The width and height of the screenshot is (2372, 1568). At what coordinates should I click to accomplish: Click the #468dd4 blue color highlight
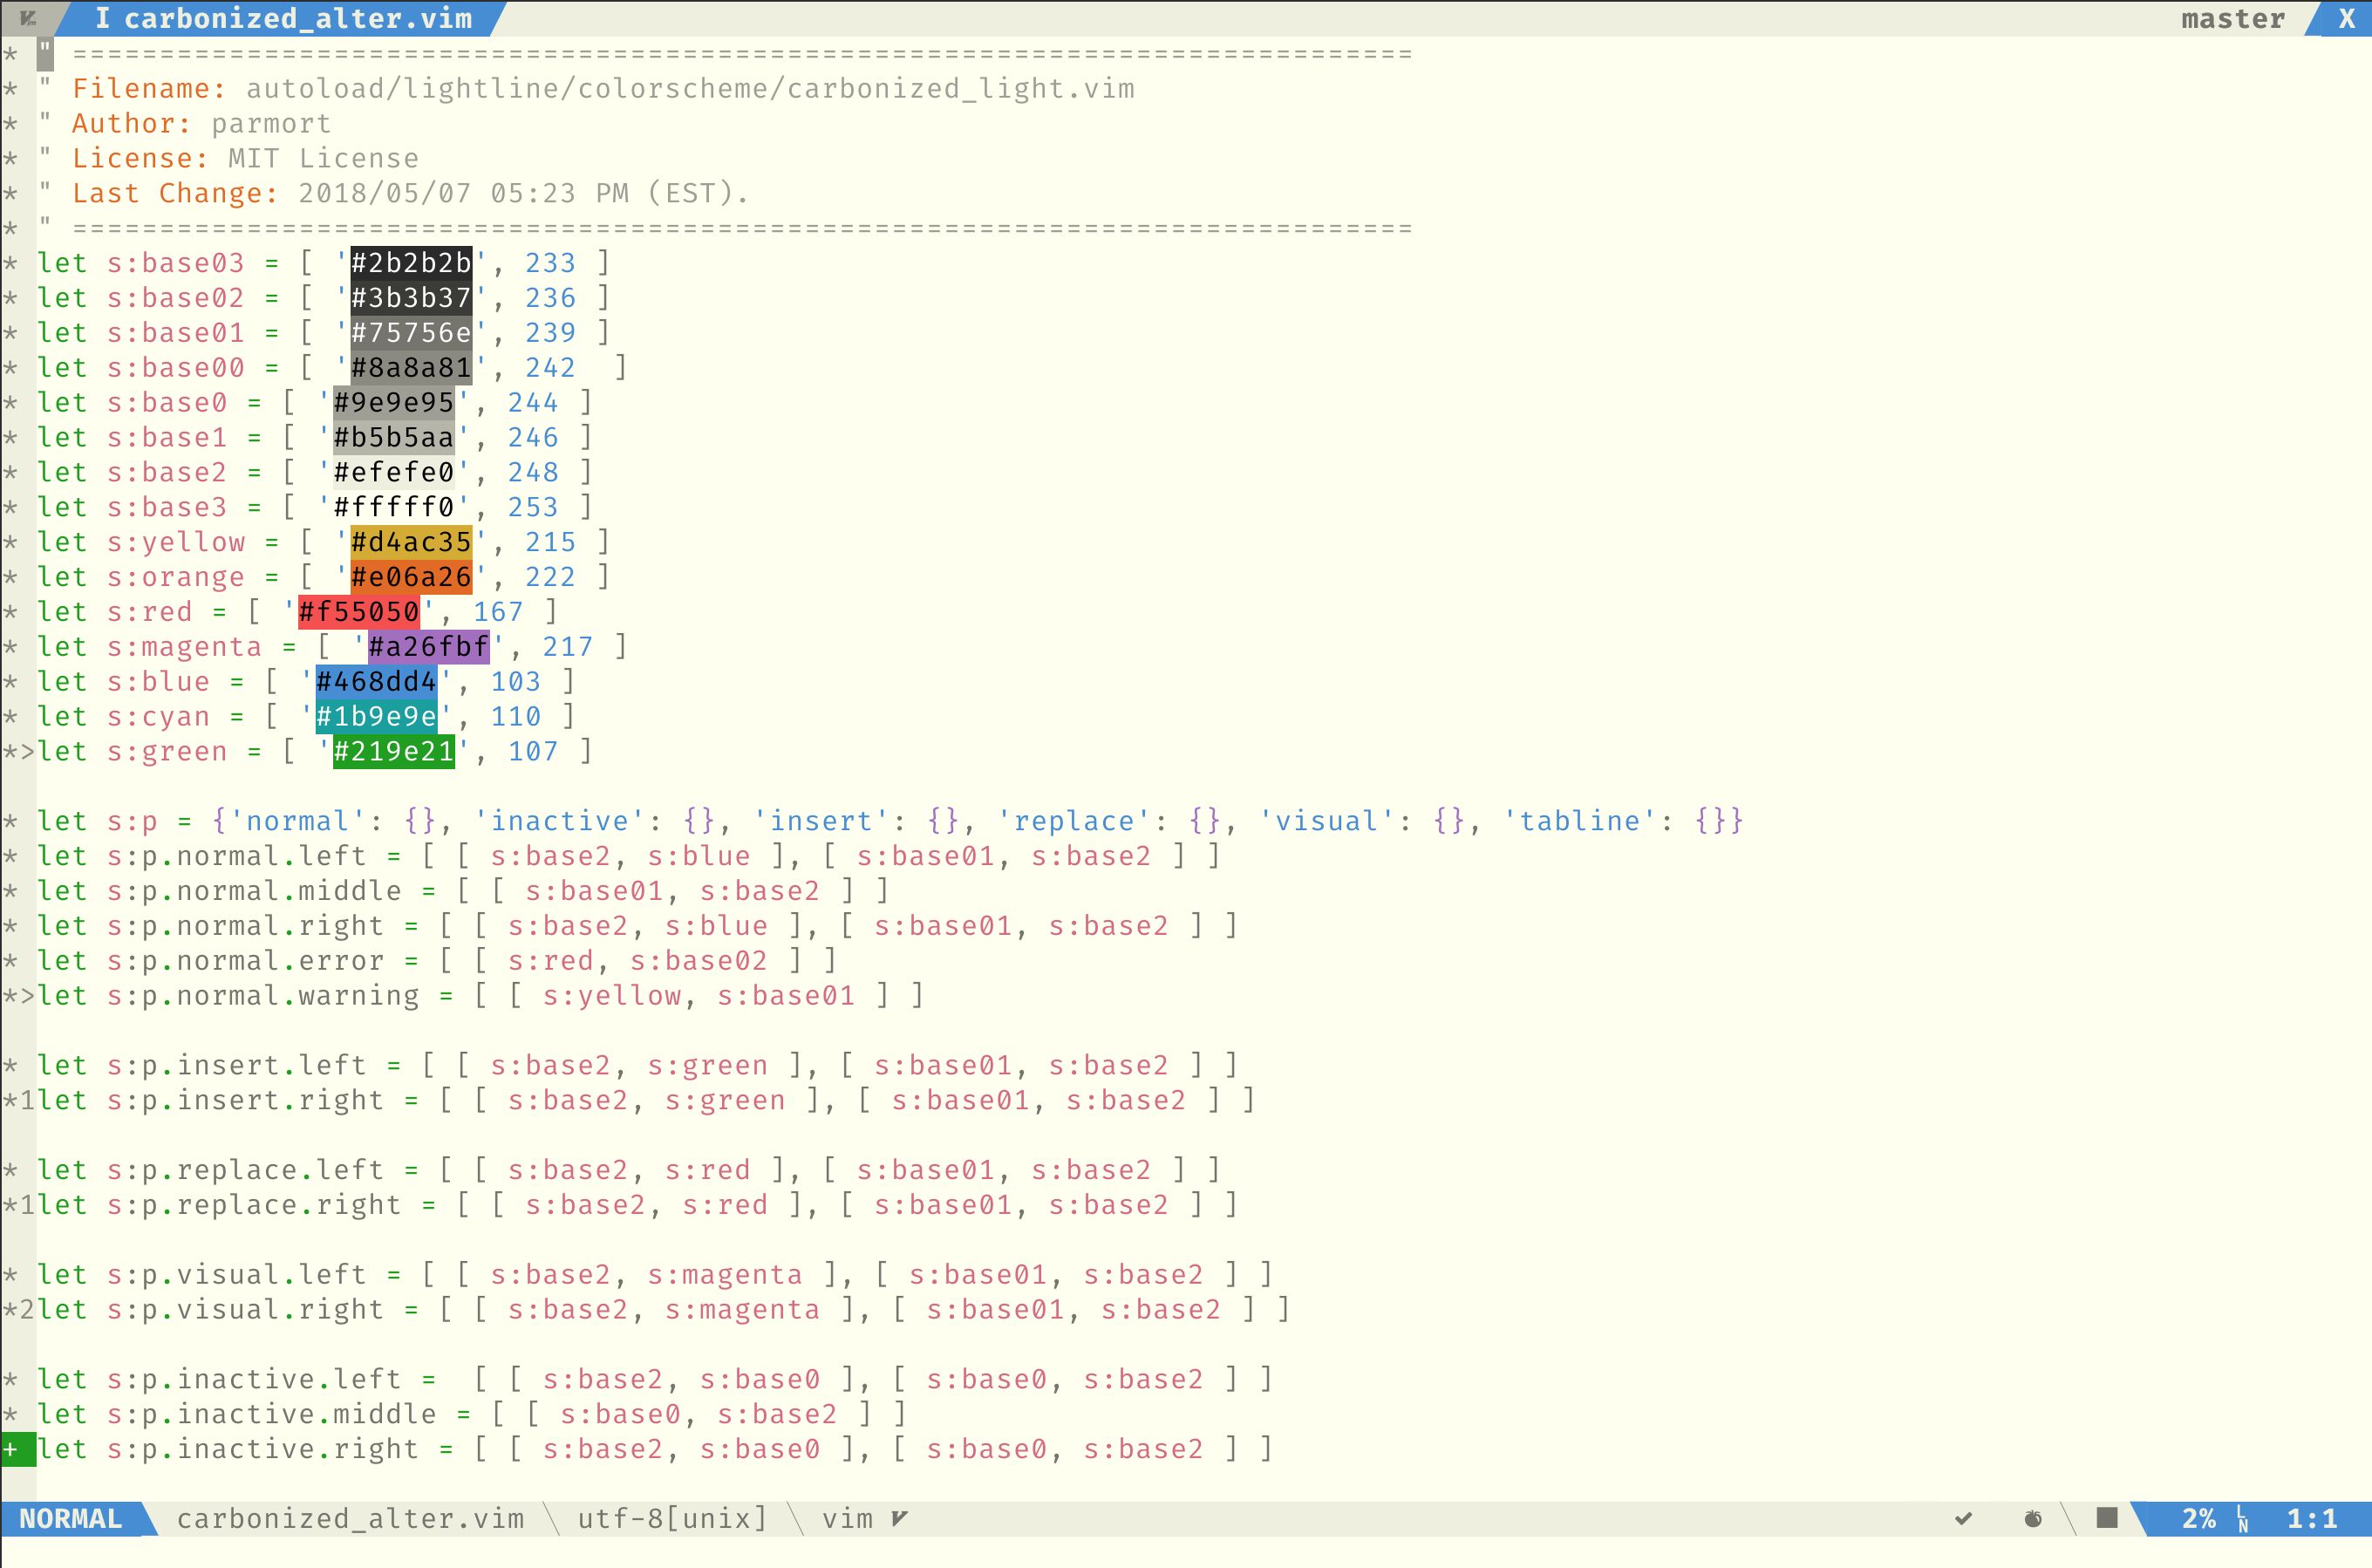pyautogui.click(x=376, y=682)
